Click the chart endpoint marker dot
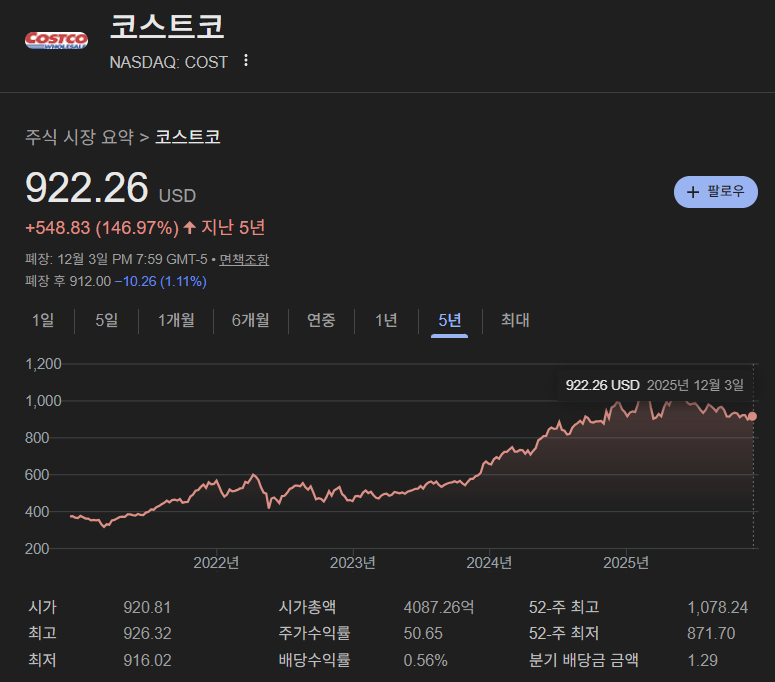Image resolution: width=775 pixels, height=682 pixels. pyautogui.click(x=752, y=416)
